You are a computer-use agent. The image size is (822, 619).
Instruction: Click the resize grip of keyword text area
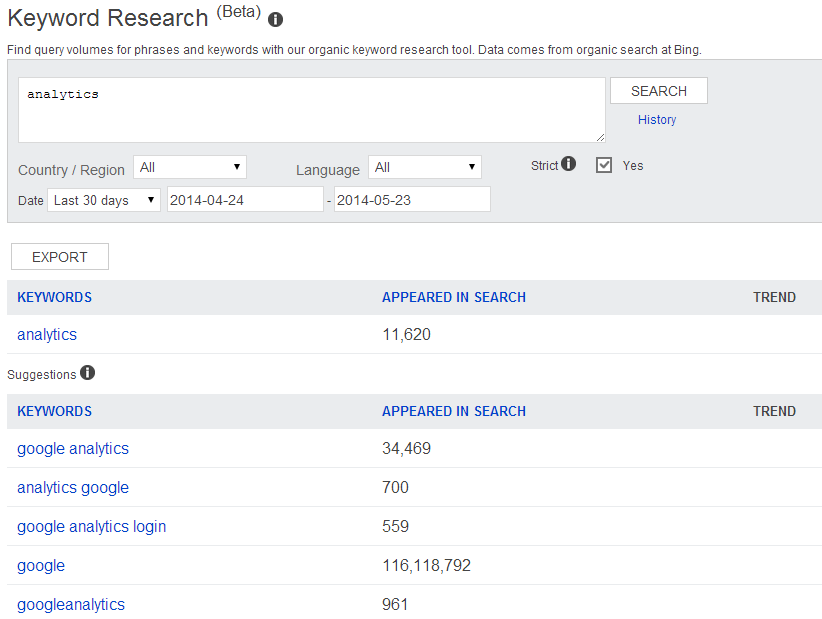(600, 137)
